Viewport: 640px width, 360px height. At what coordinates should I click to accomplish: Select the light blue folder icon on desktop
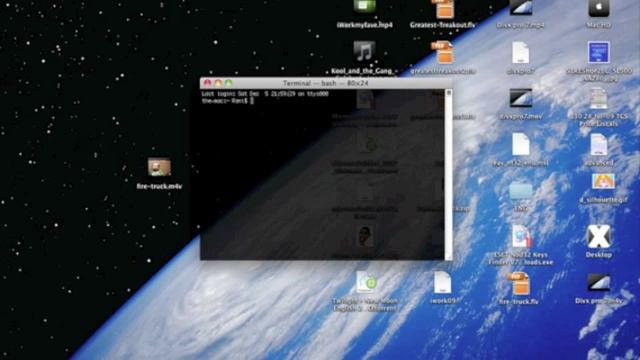[x=521, y=191]
